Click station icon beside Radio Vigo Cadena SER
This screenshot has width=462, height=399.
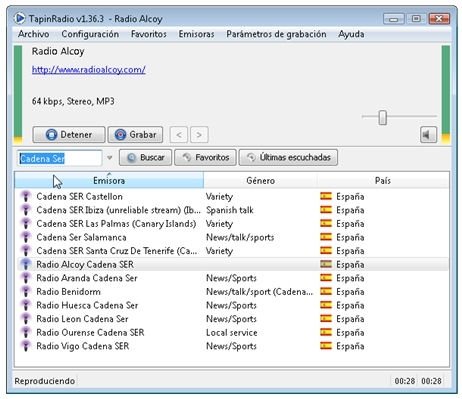26,346
